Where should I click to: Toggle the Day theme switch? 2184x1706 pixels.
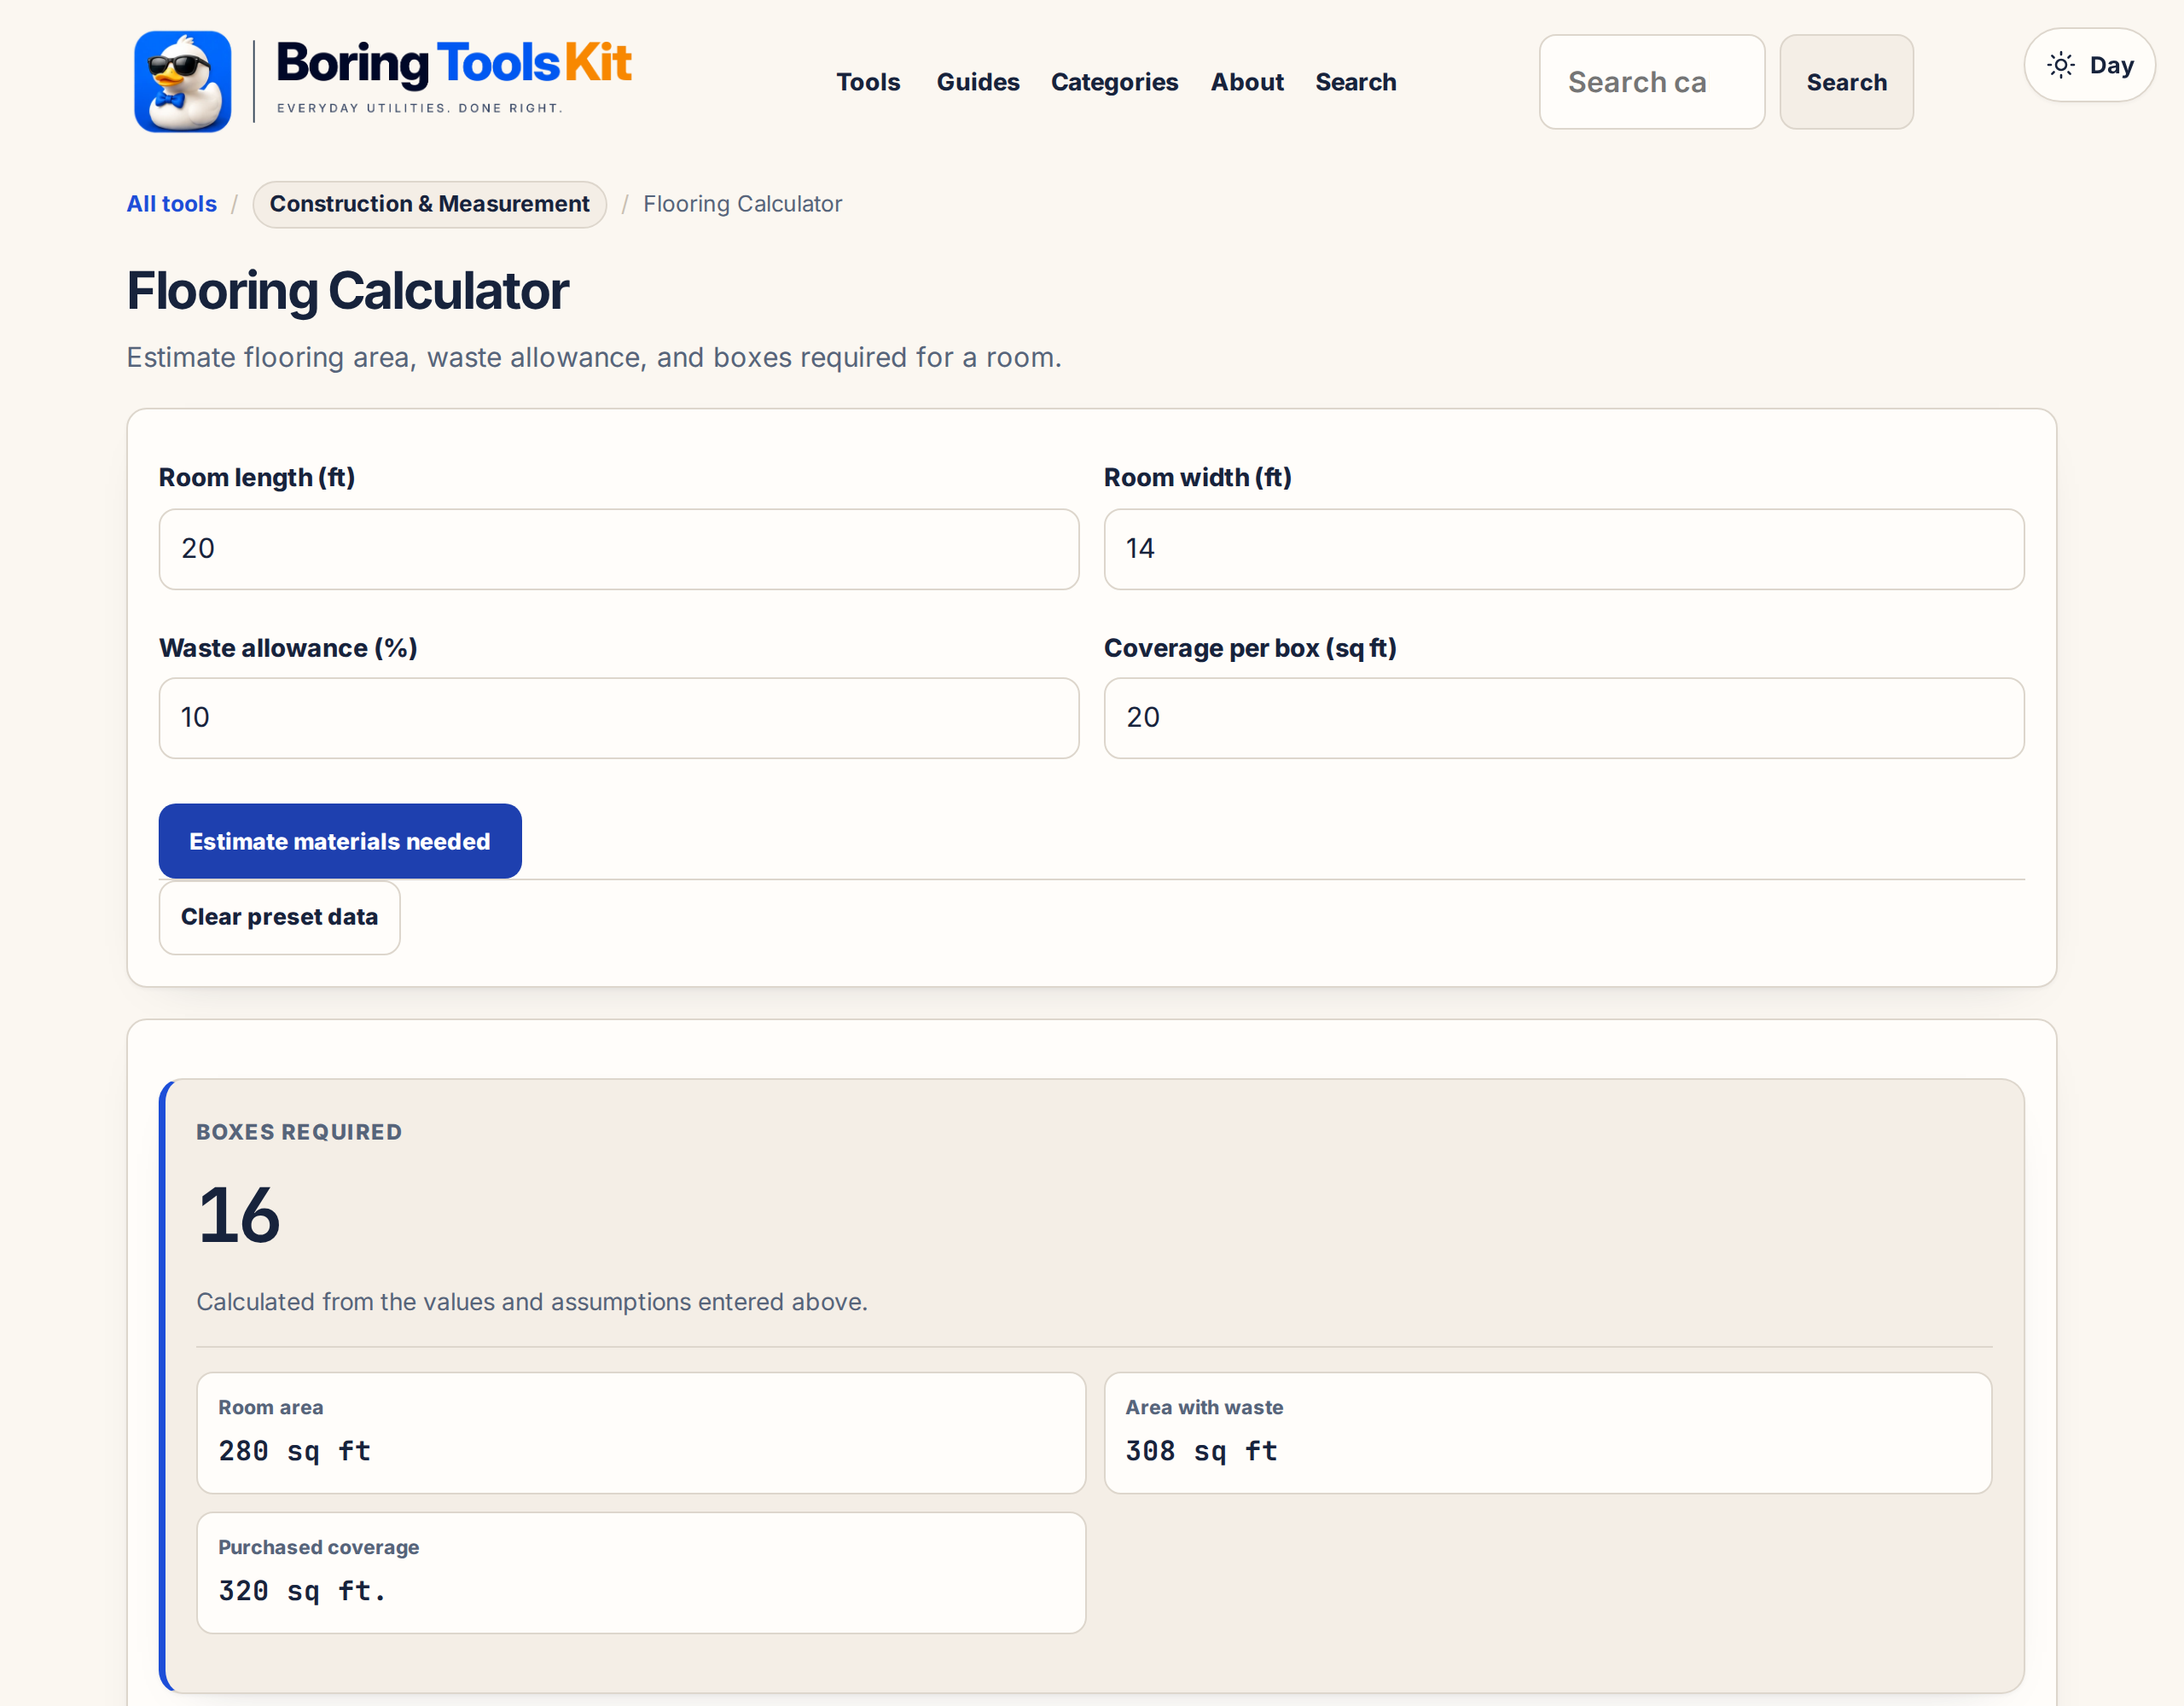click(x=2089, y=65)
